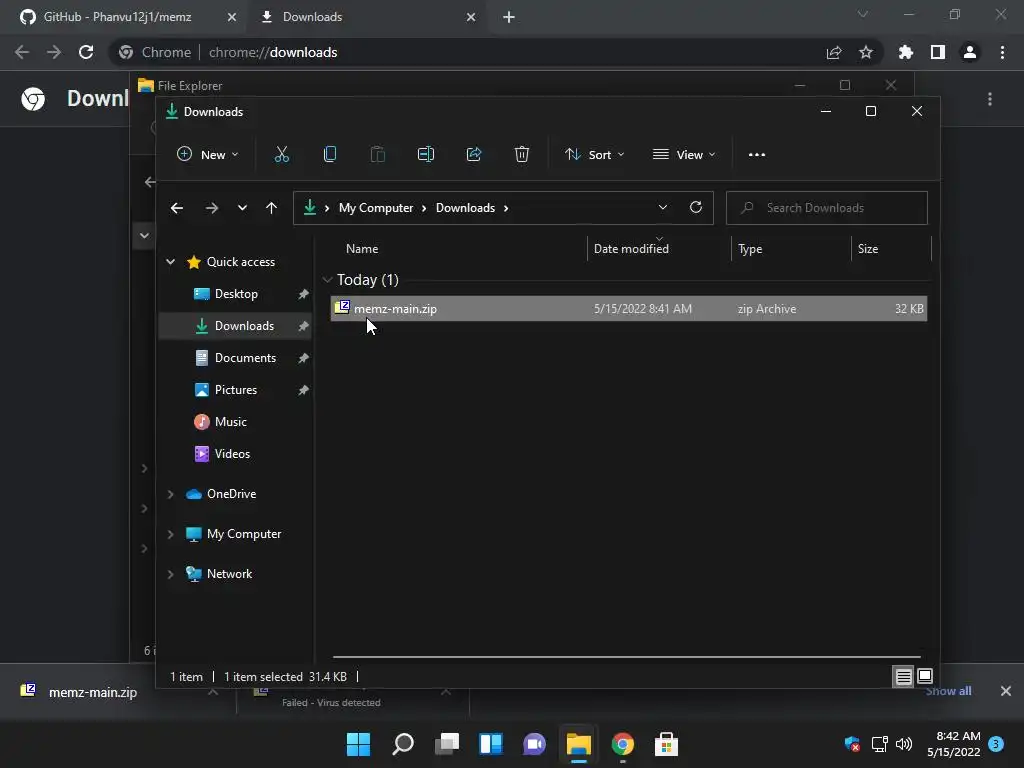Expand the OneDrive tree node
Image resolution: width=1024 pixels, height=768 pixels.
[x=170, y=494]
